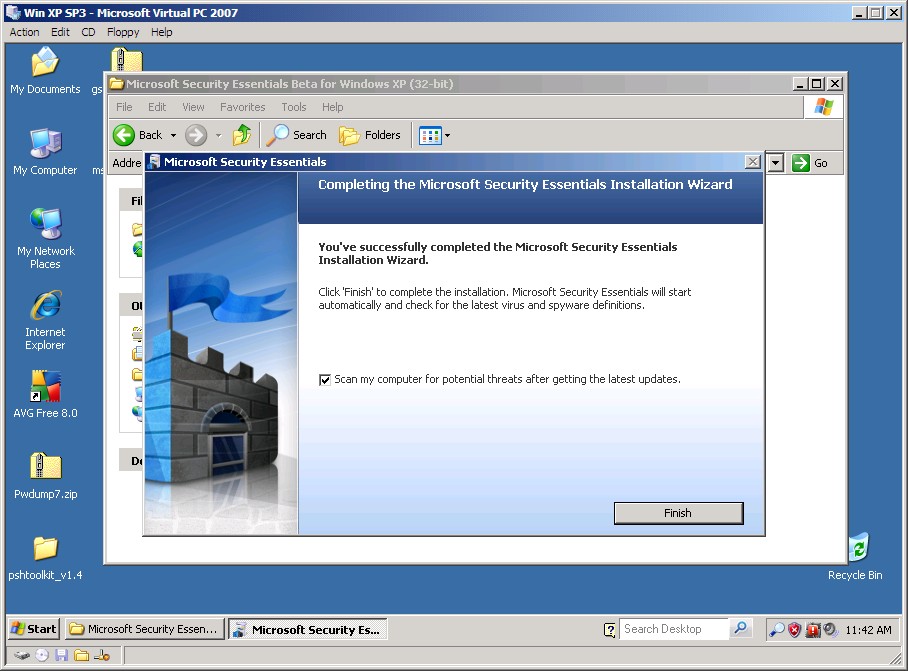Screen dimensions: 908x671
Task: Expand the Back history dropdown arrow
Action: (x=173, y=135)
